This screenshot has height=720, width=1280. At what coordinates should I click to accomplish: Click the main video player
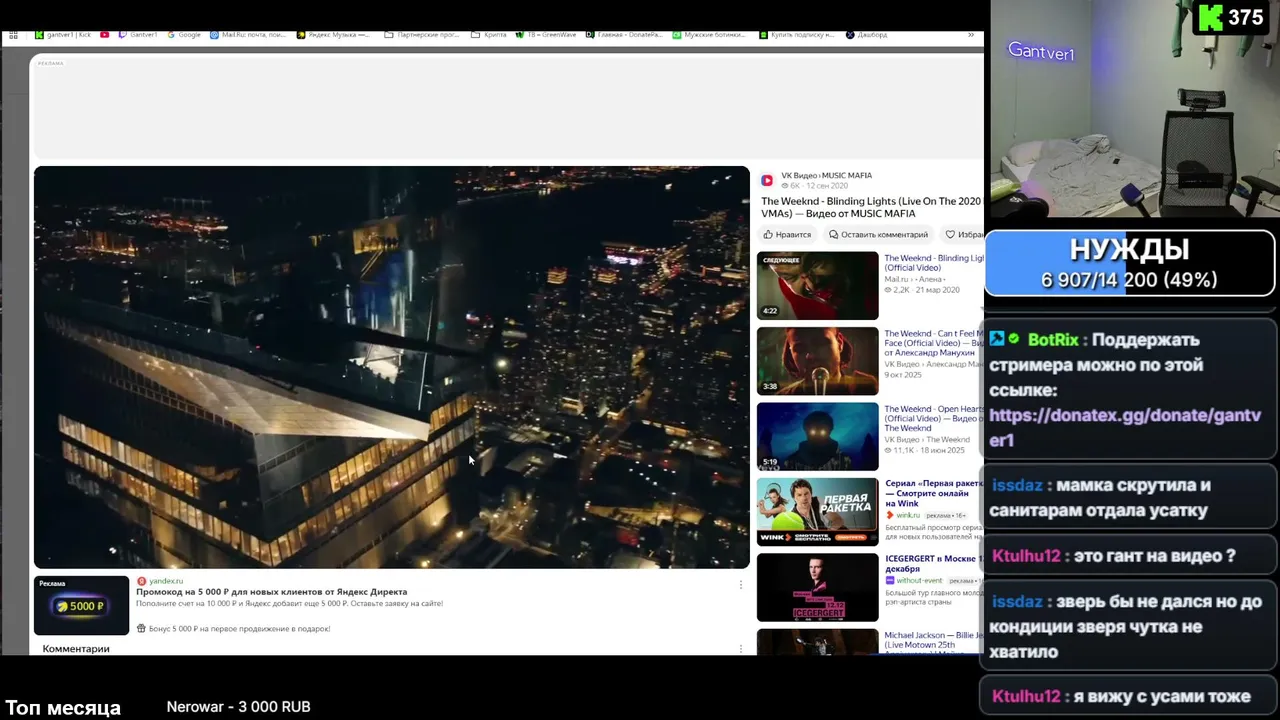(391, 367)
